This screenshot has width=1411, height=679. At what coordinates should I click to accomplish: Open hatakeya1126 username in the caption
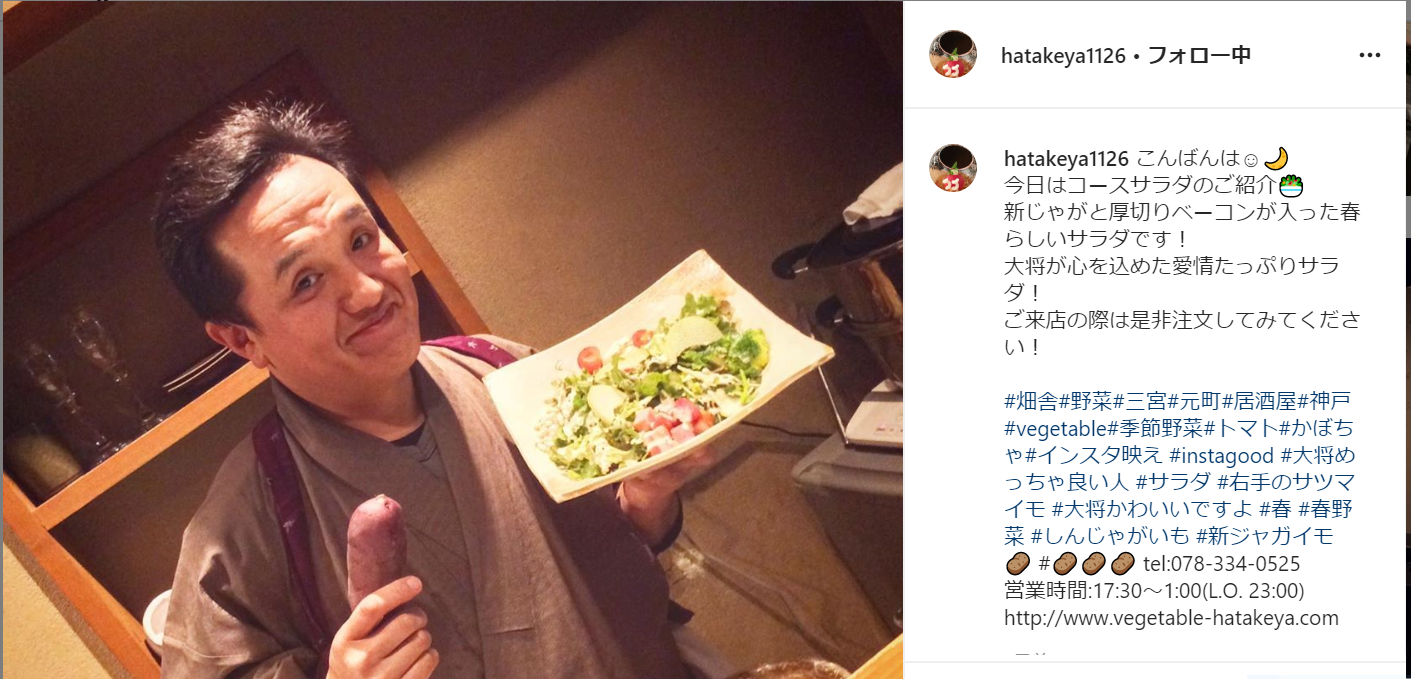click(x=1066, y=159)
